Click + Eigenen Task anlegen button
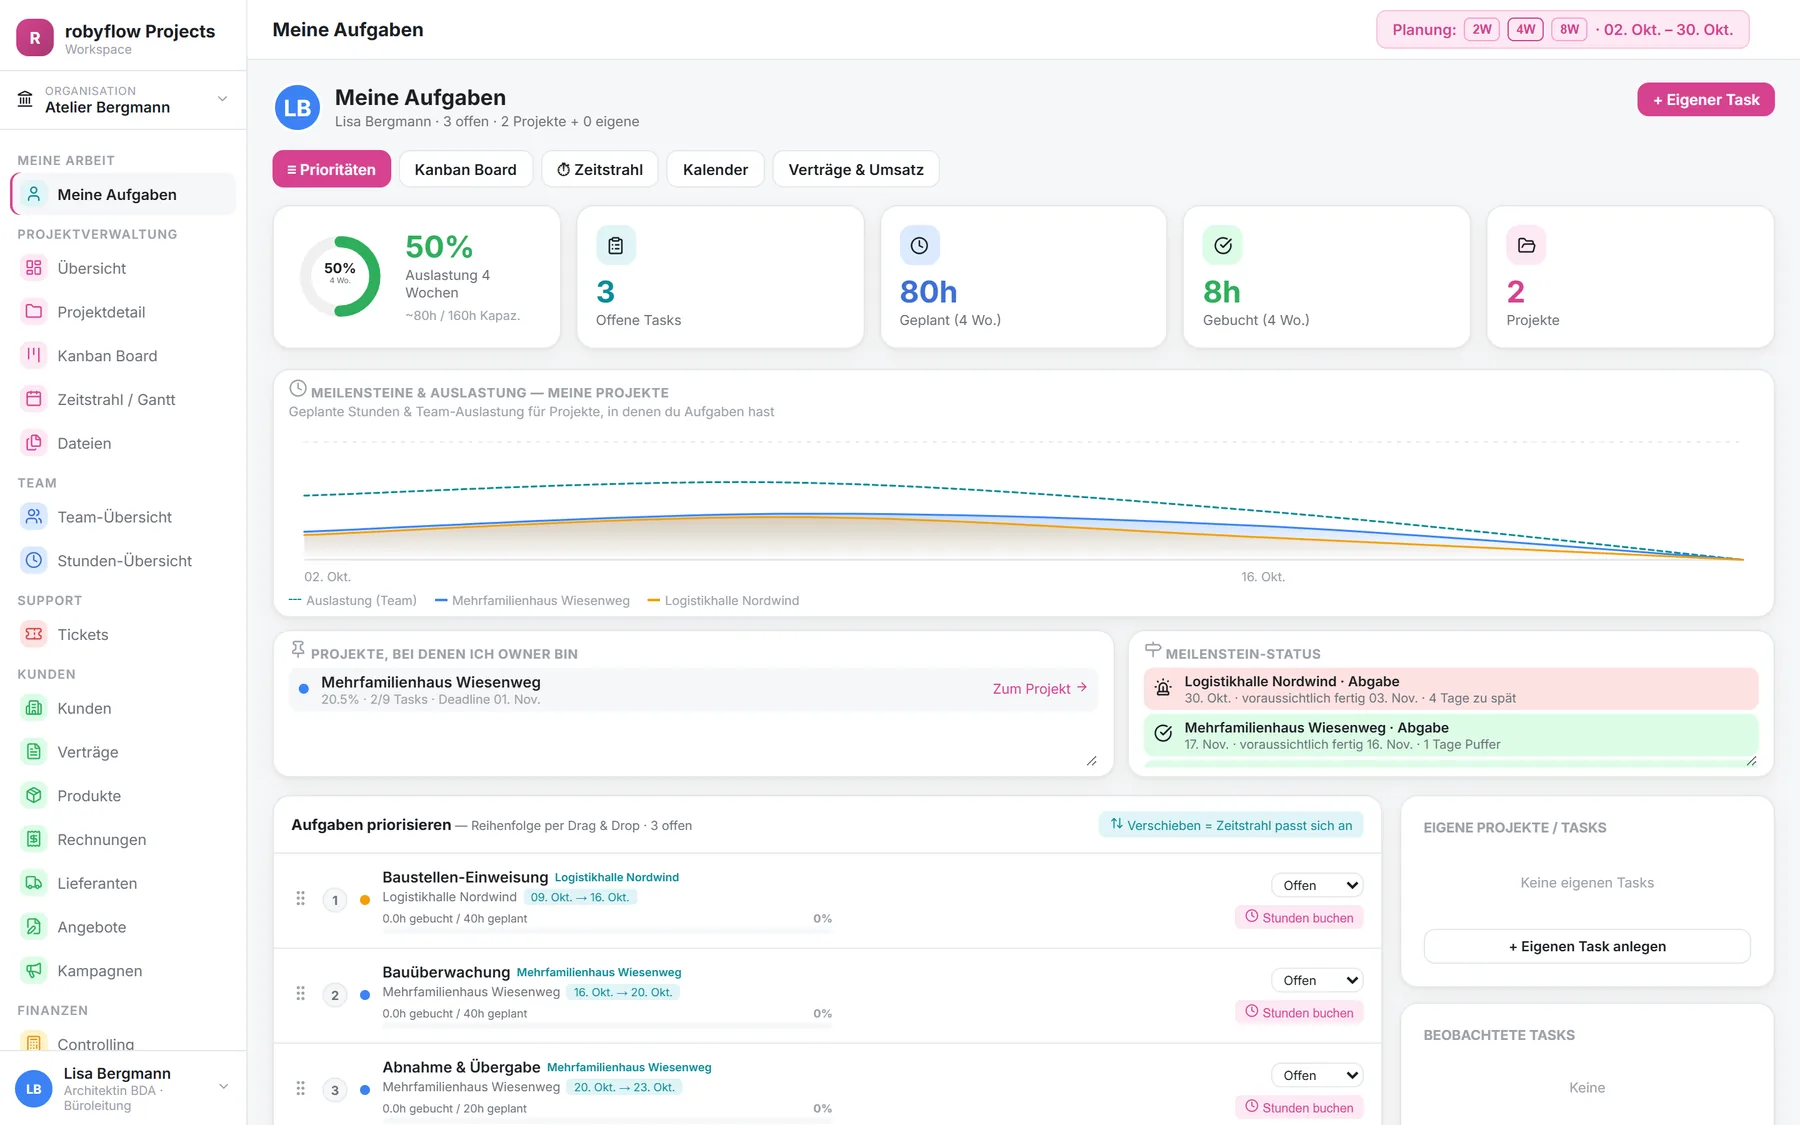Screen dimensions: 1800x1125 point(1587,946)
